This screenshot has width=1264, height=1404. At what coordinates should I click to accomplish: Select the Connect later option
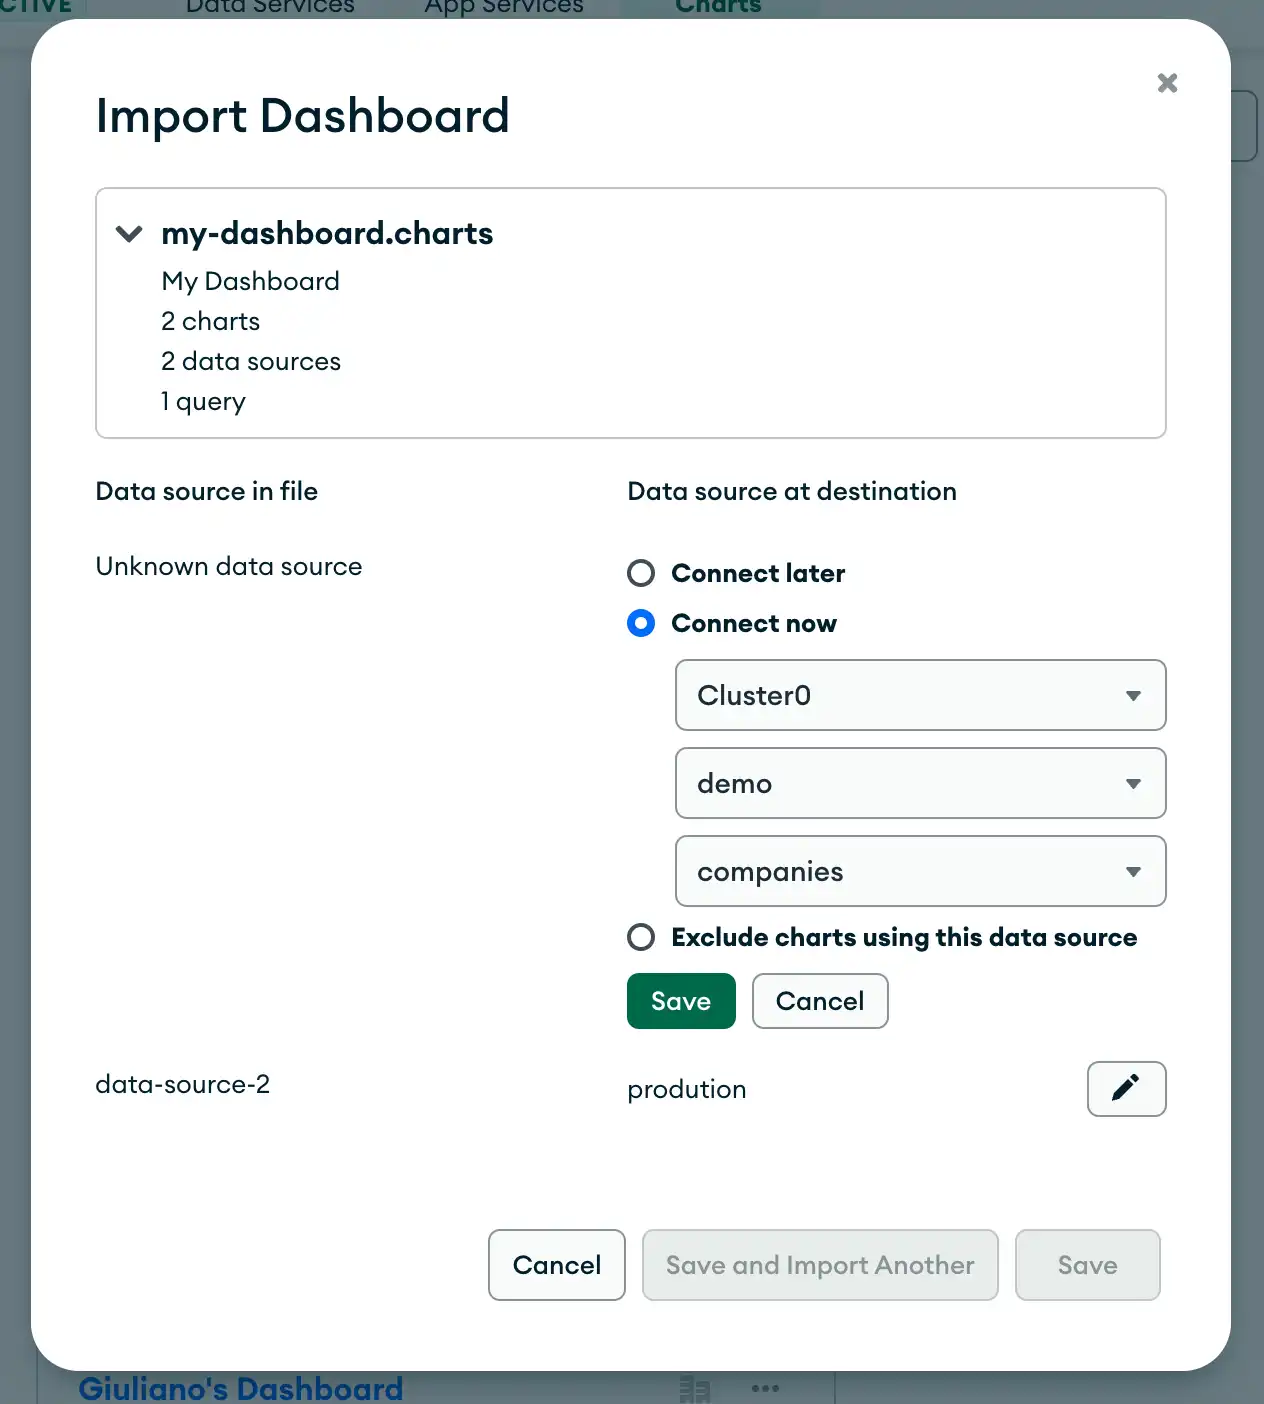click(x=641, y=573)
